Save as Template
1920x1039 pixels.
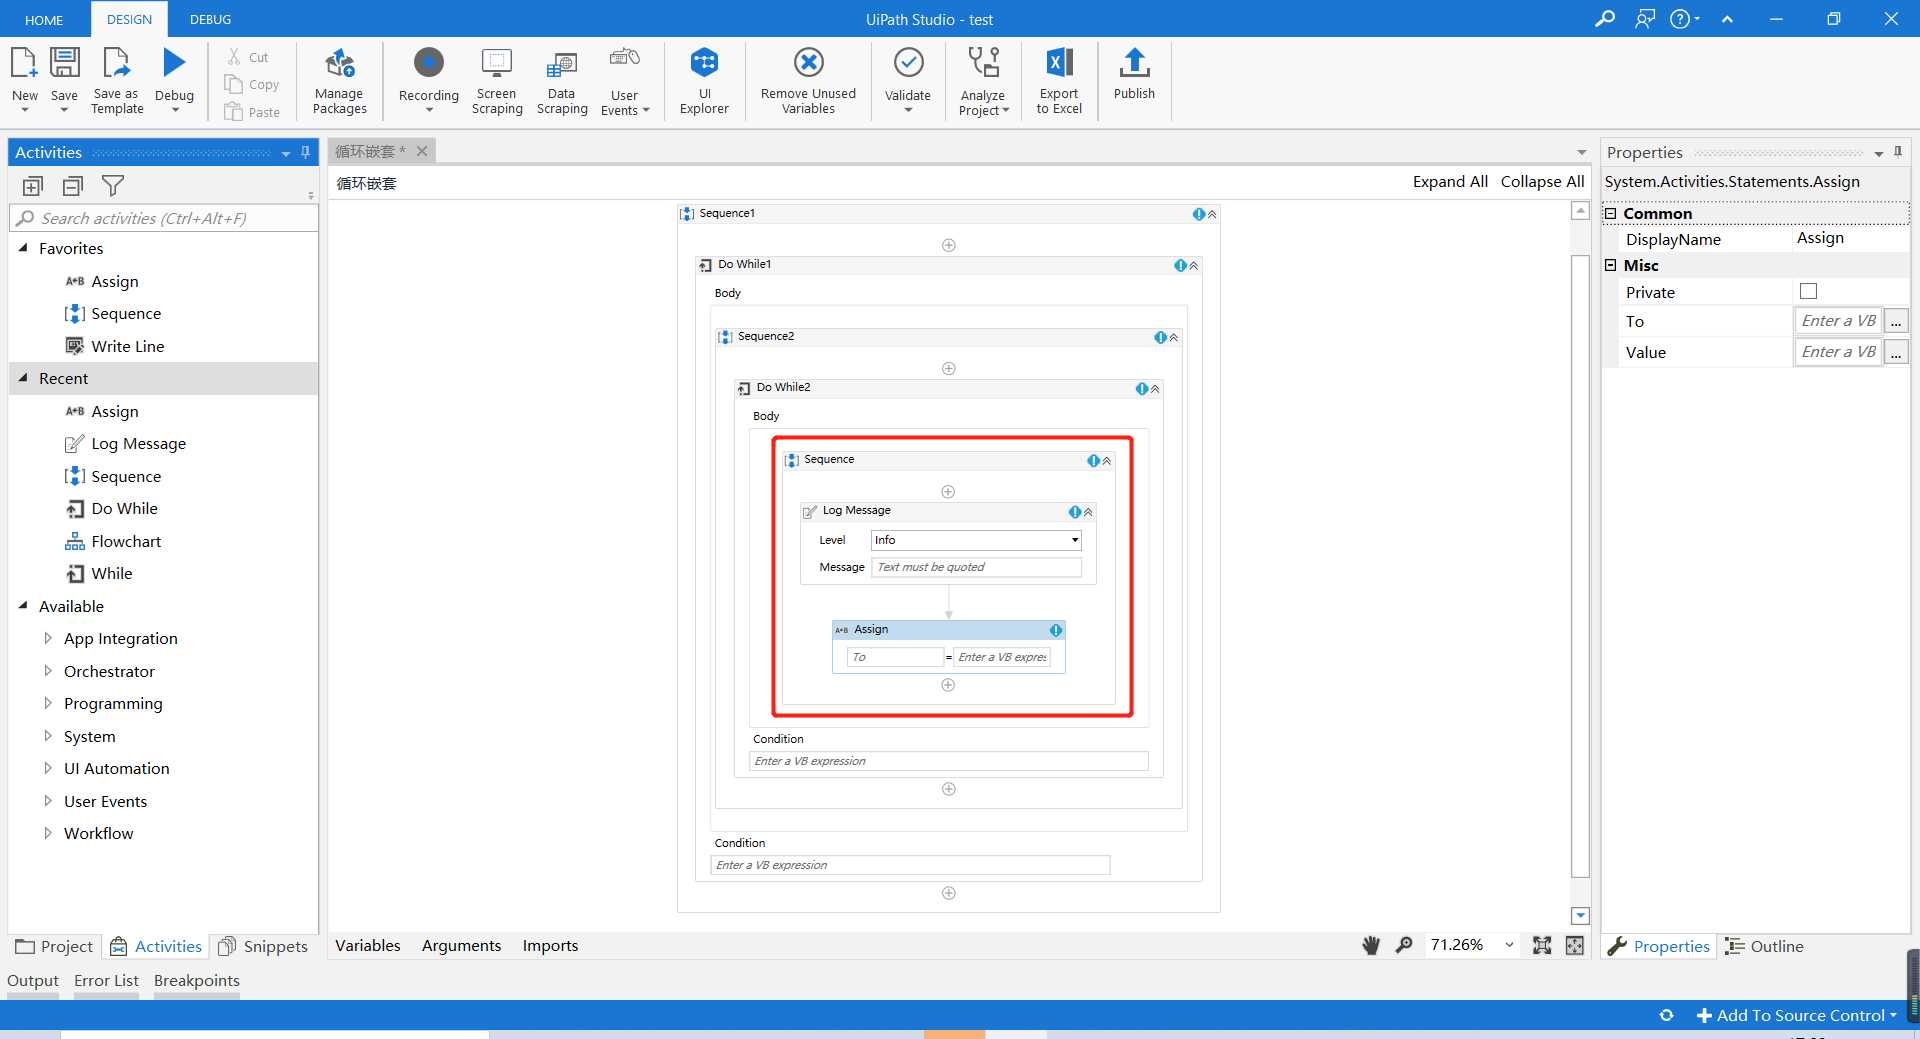click(117, 80)
